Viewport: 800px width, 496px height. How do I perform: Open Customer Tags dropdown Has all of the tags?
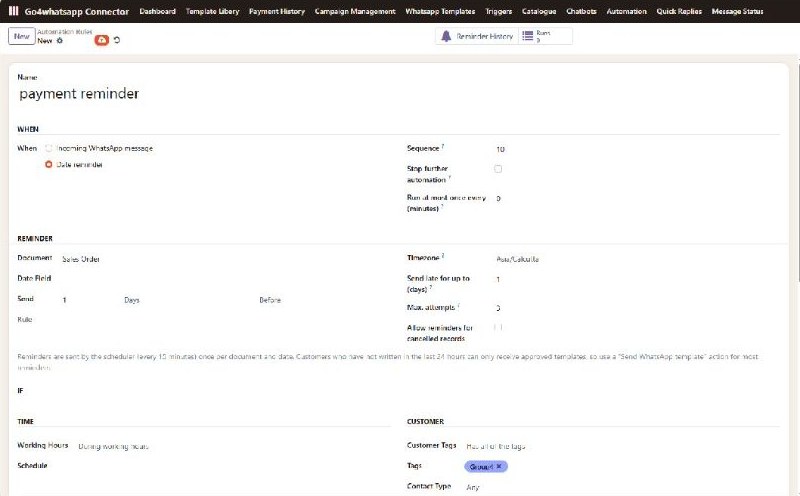coord(622,447)
